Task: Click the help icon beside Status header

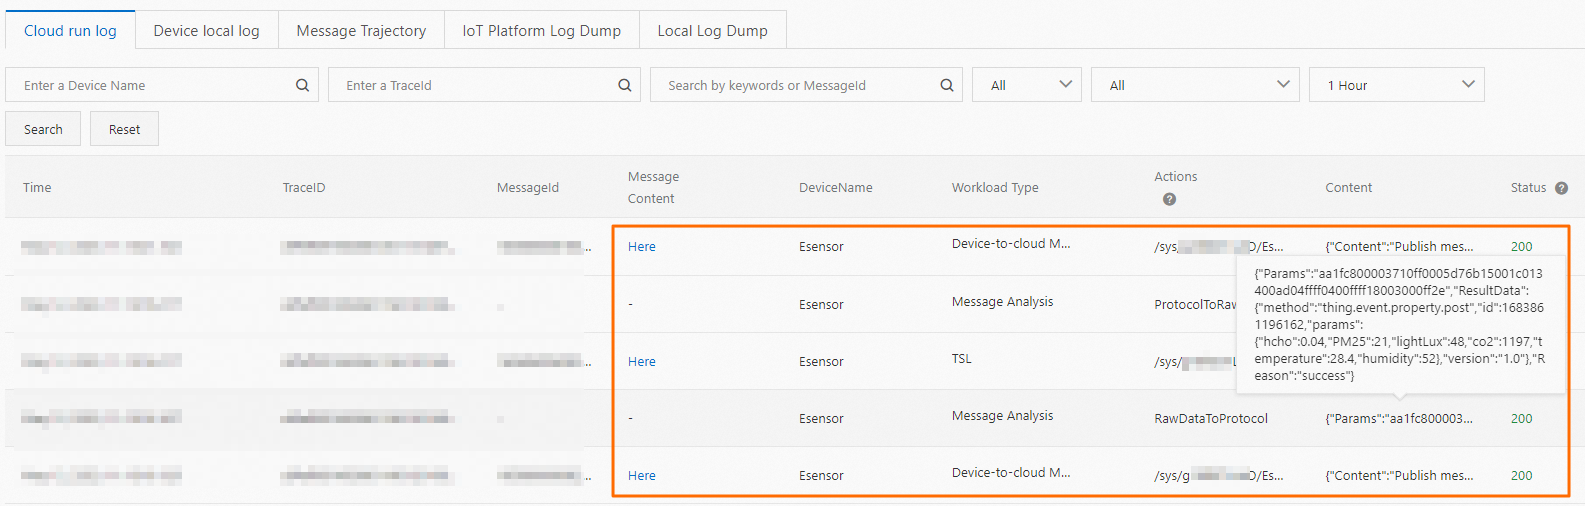Action: [1561, 188]
